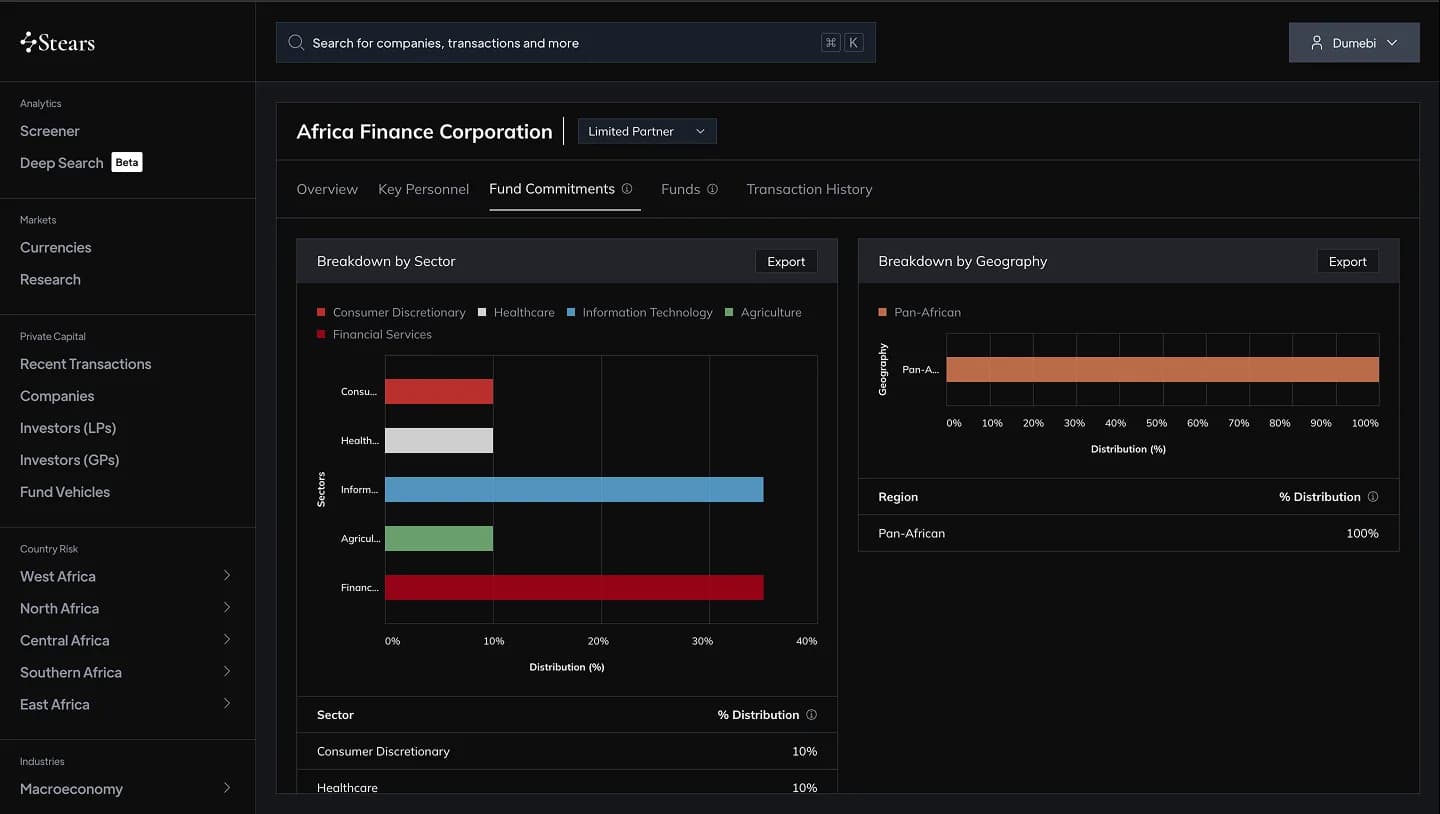
Task: Open the Dumebi account dropdown
Action: pos(1354,43)
